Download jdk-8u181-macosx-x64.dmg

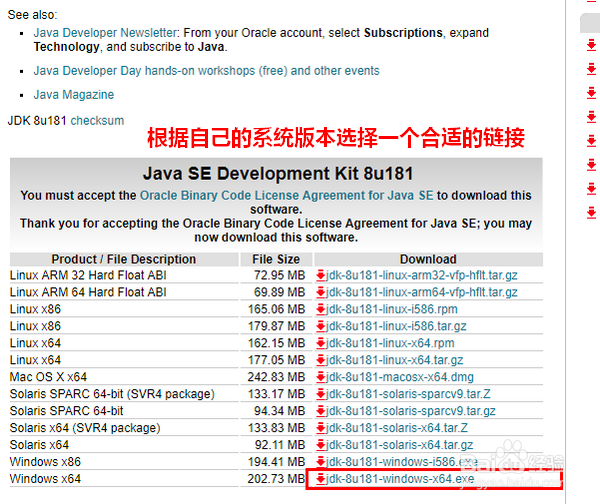click(399, 377)
